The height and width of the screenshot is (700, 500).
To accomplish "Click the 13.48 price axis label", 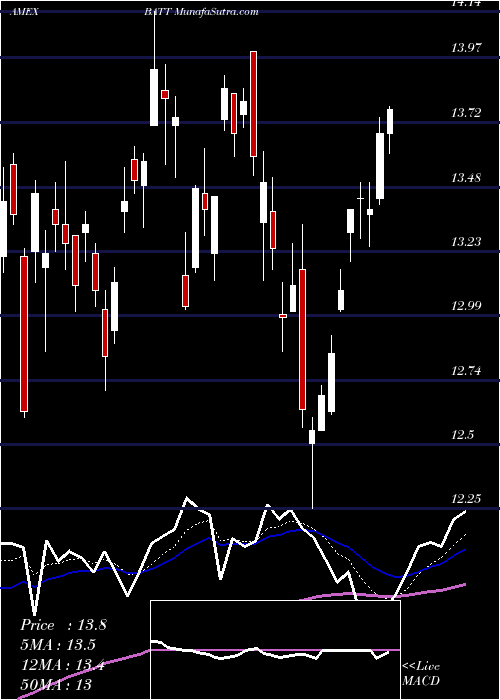I will pyautogui.click(x=466, y=178).
